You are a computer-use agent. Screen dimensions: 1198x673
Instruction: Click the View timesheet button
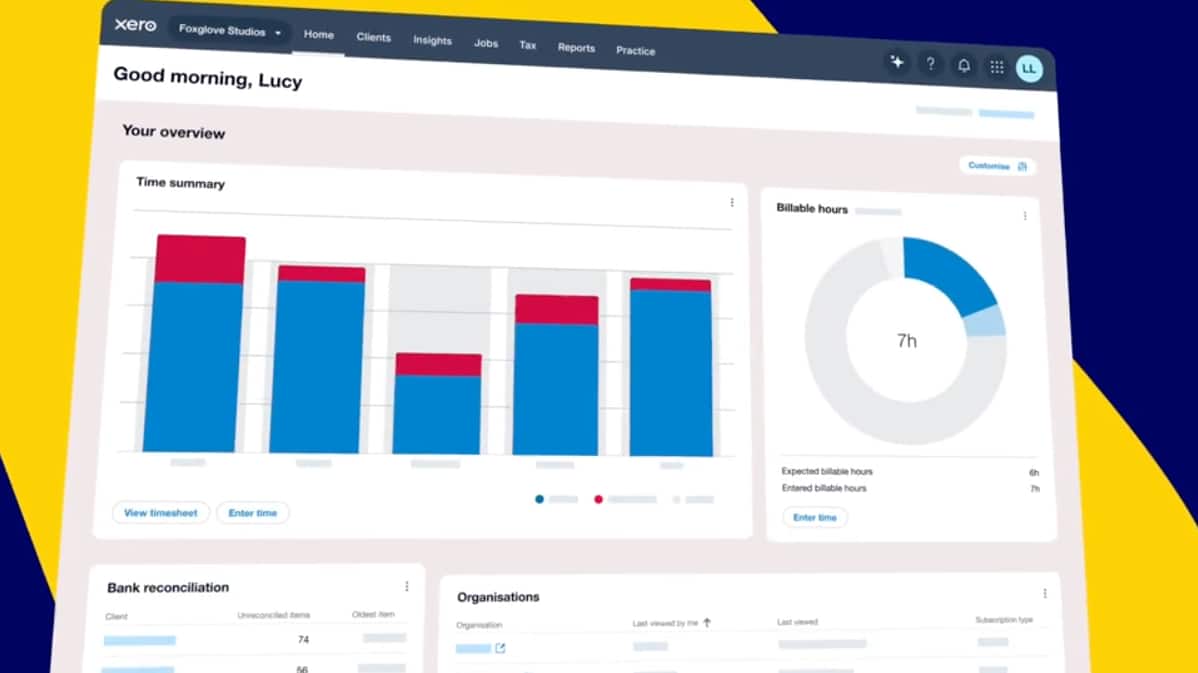point(160,513)
